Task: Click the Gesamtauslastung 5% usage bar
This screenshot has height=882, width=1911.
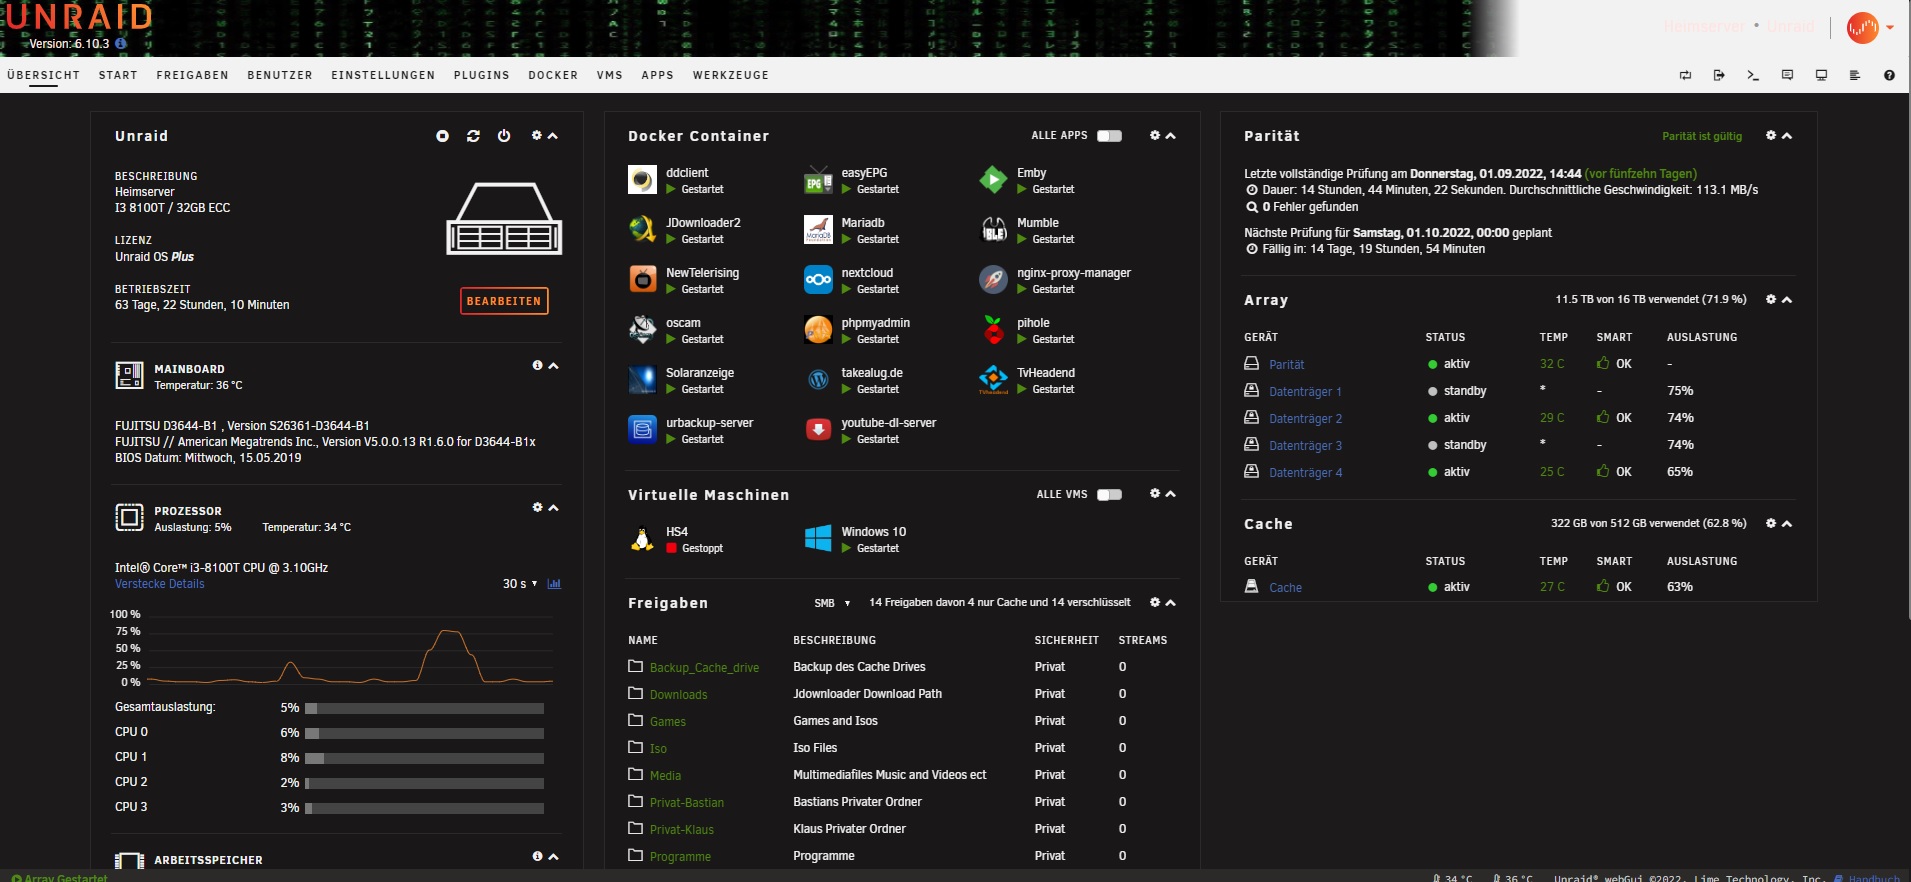Action: coord(424,708)
